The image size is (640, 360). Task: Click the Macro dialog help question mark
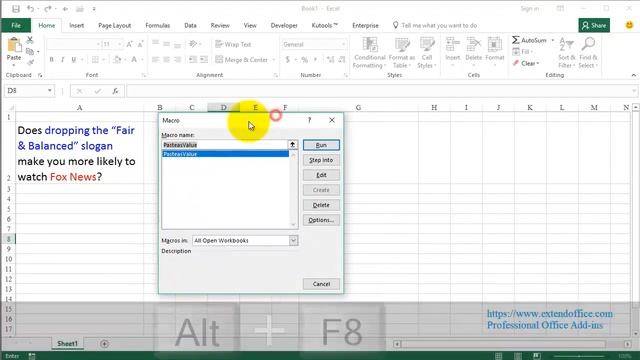click(x=309, y=120)
